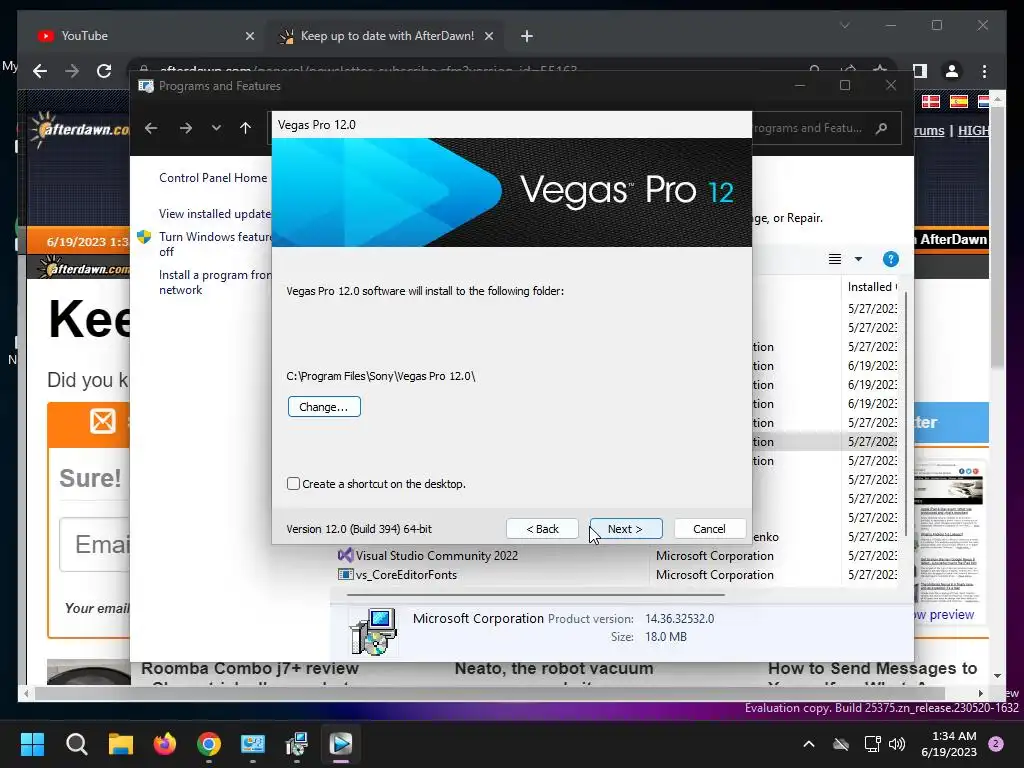Open the notification count badge
The width and height of the screenshot is (1024, 768).
[x=996, y=744]
